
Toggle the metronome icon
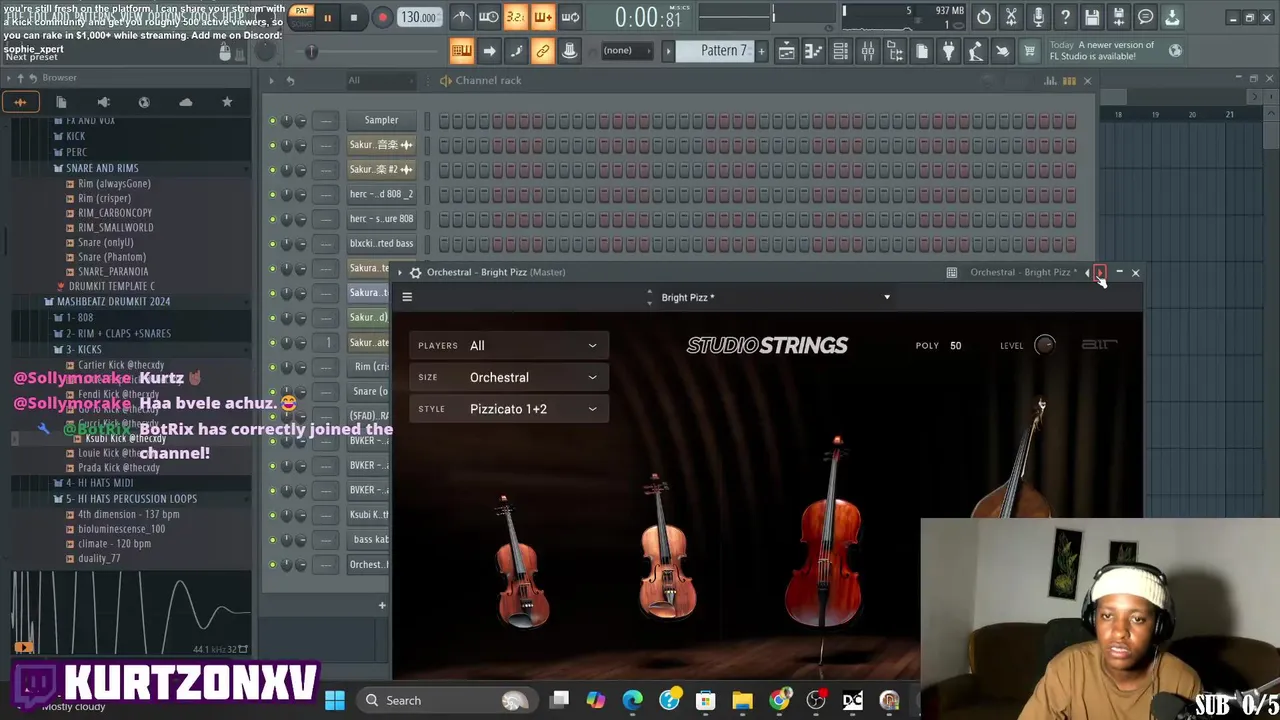tap(461, 17)
